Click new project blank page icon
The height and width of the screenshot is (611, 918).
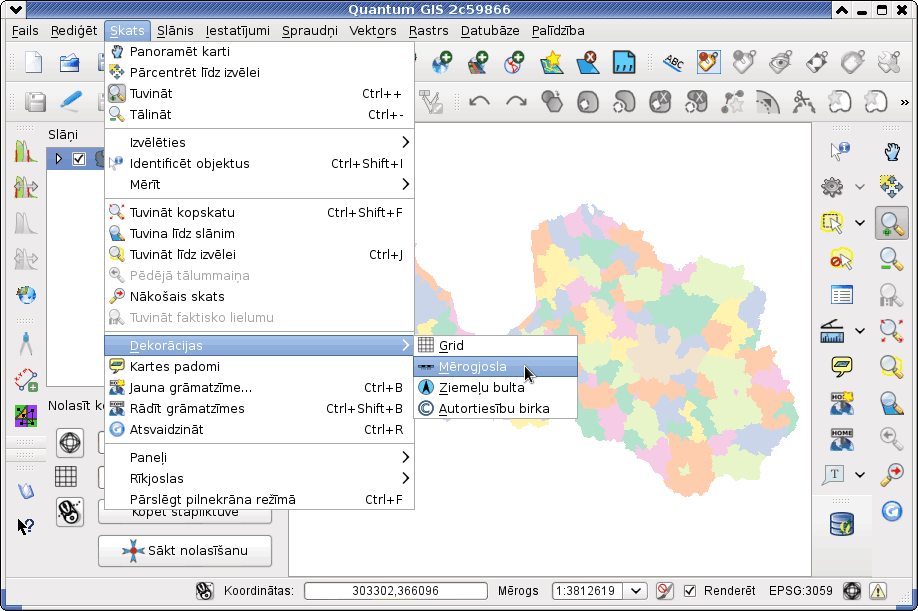(33, 62)
